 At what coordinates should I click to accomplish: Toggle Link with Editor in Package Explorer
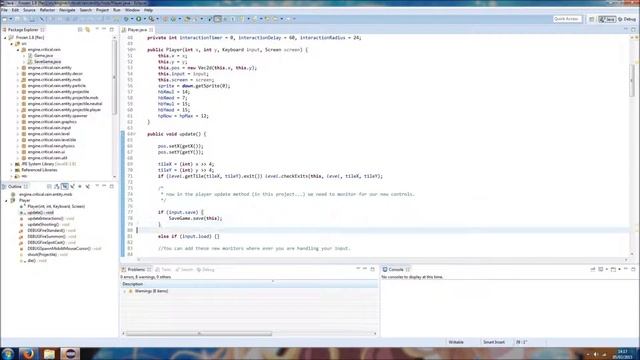tap(88, 30)
